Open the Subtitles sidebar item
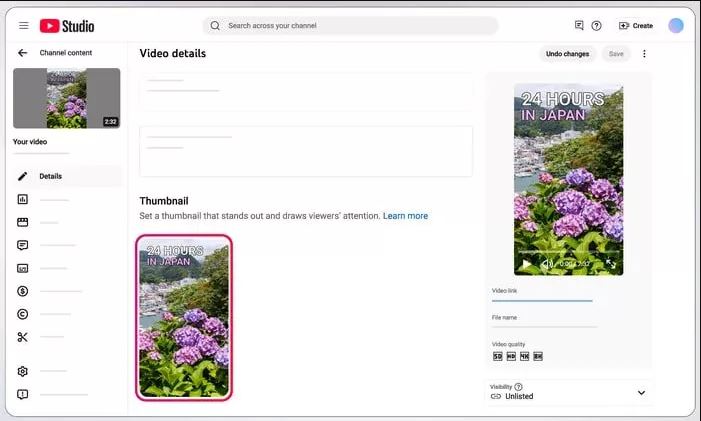Viewport: 701px width, 421px height. click(x=22, y=268)
